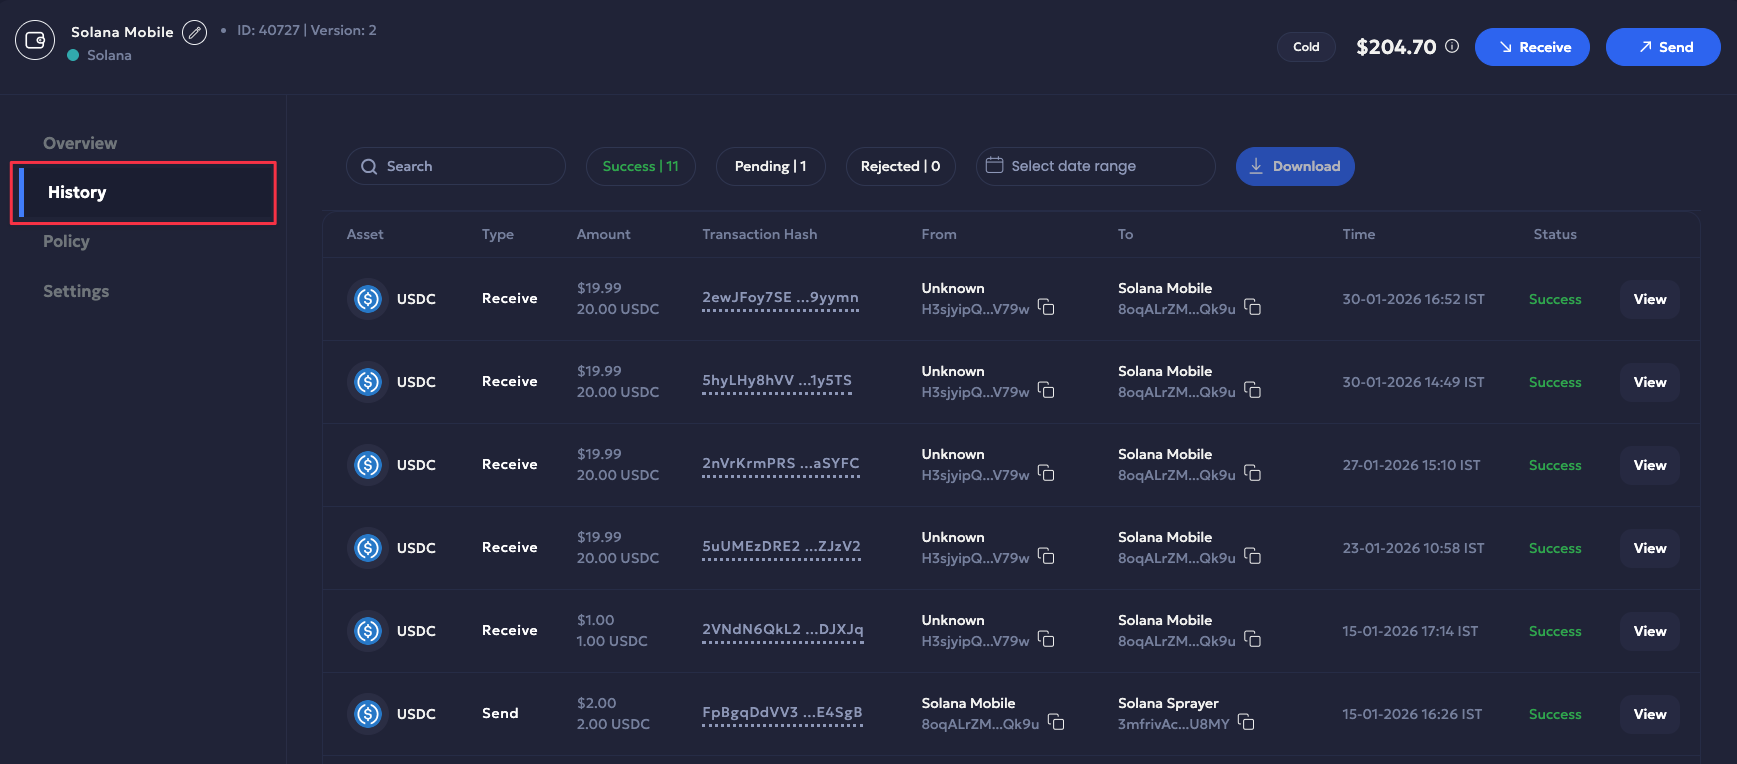The width and height of the screenshot is (1737, 764).
Task: View the 30-01-2026 16:52 transaction
Action: click(x=1650, y=299)
